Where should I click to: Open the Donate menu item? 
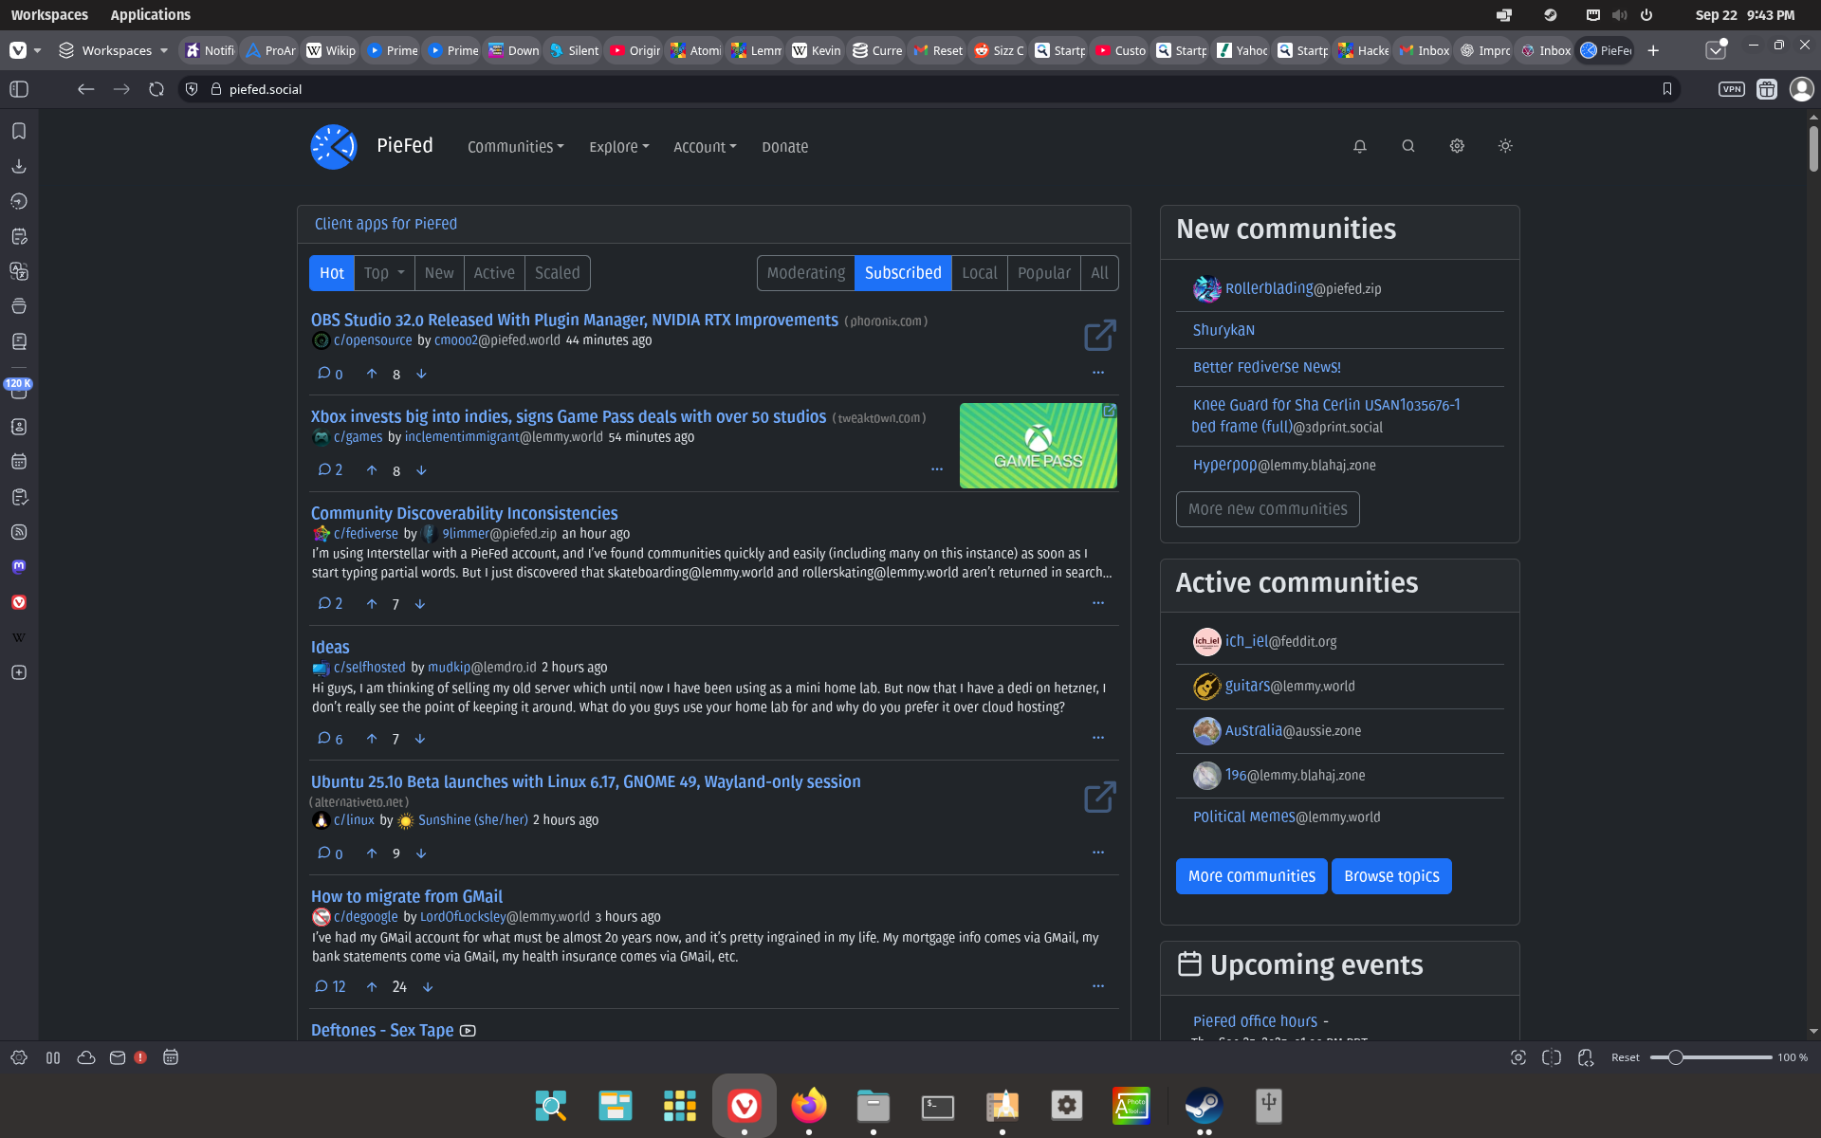click(x=784, y=147)
